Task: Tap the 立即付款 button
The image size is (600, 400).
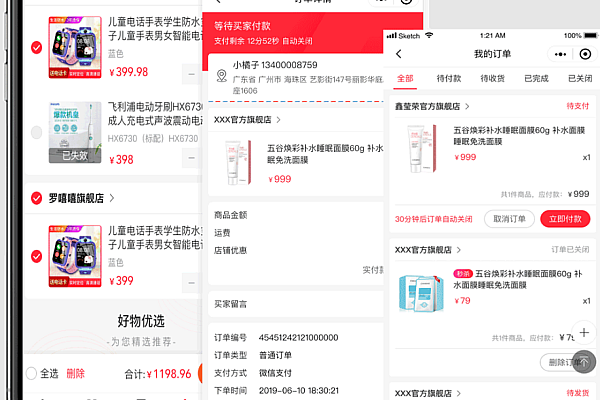Action: (565, 219)
